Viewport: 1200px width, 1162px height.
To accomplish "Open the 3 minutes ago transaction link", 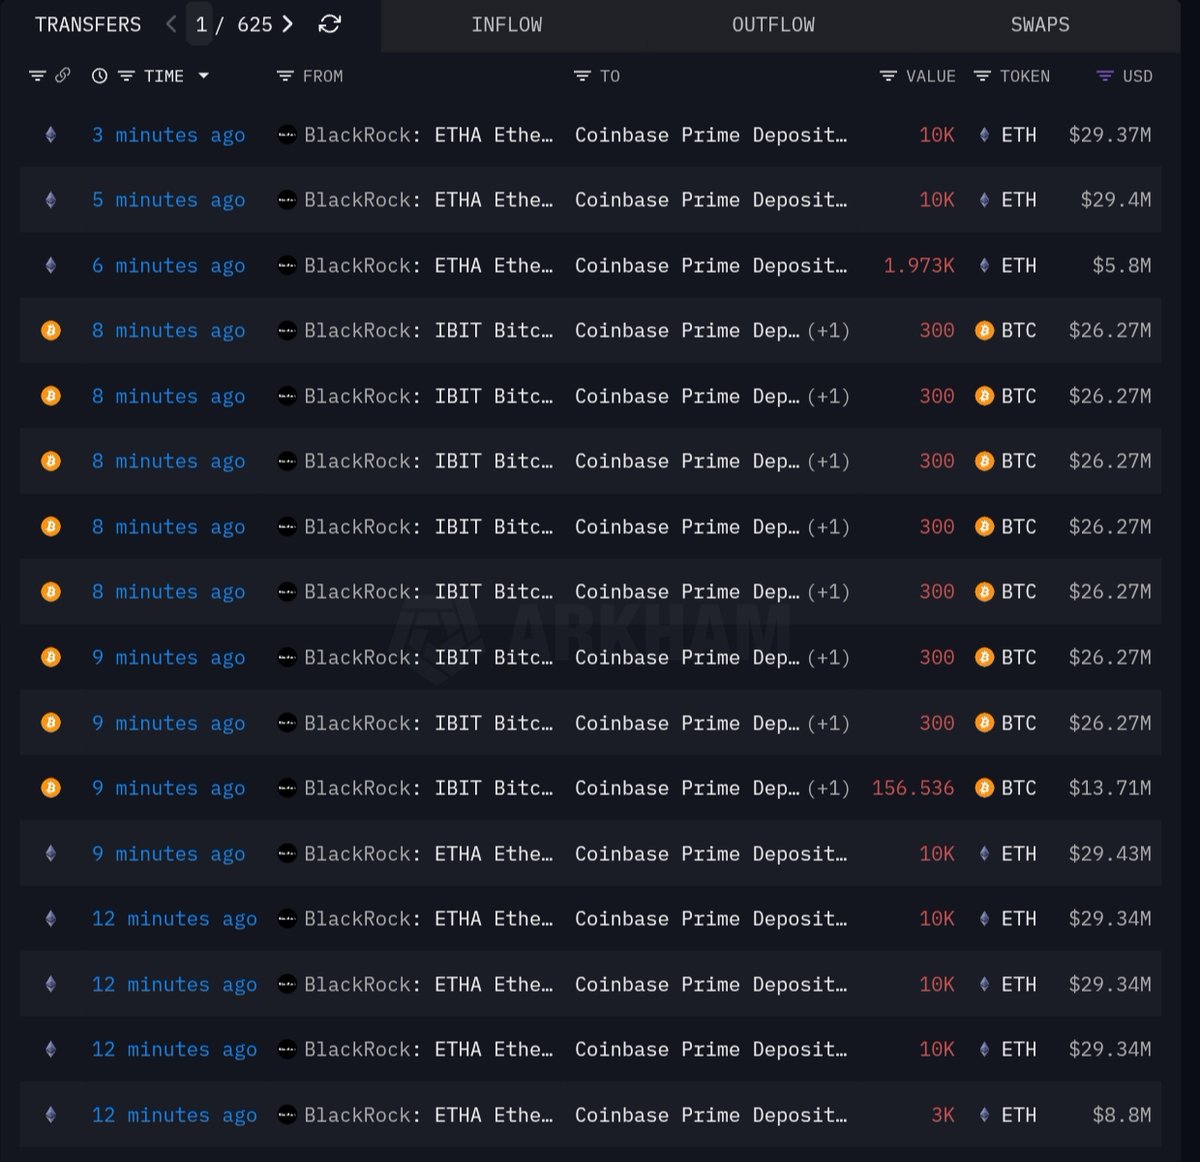I will [x=168, y=135].
